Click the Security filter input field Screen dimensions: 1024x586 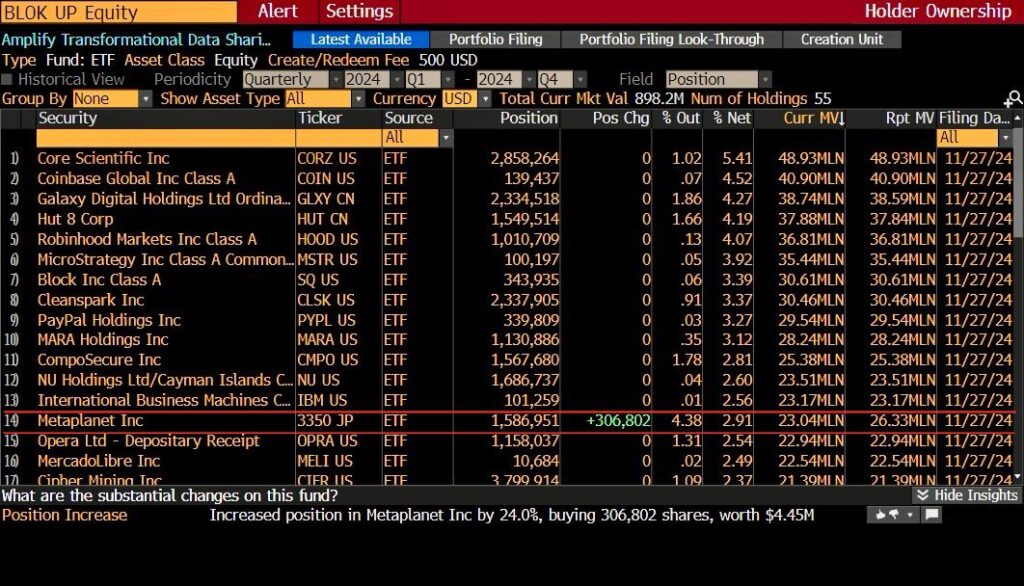[x=165, y=137]
